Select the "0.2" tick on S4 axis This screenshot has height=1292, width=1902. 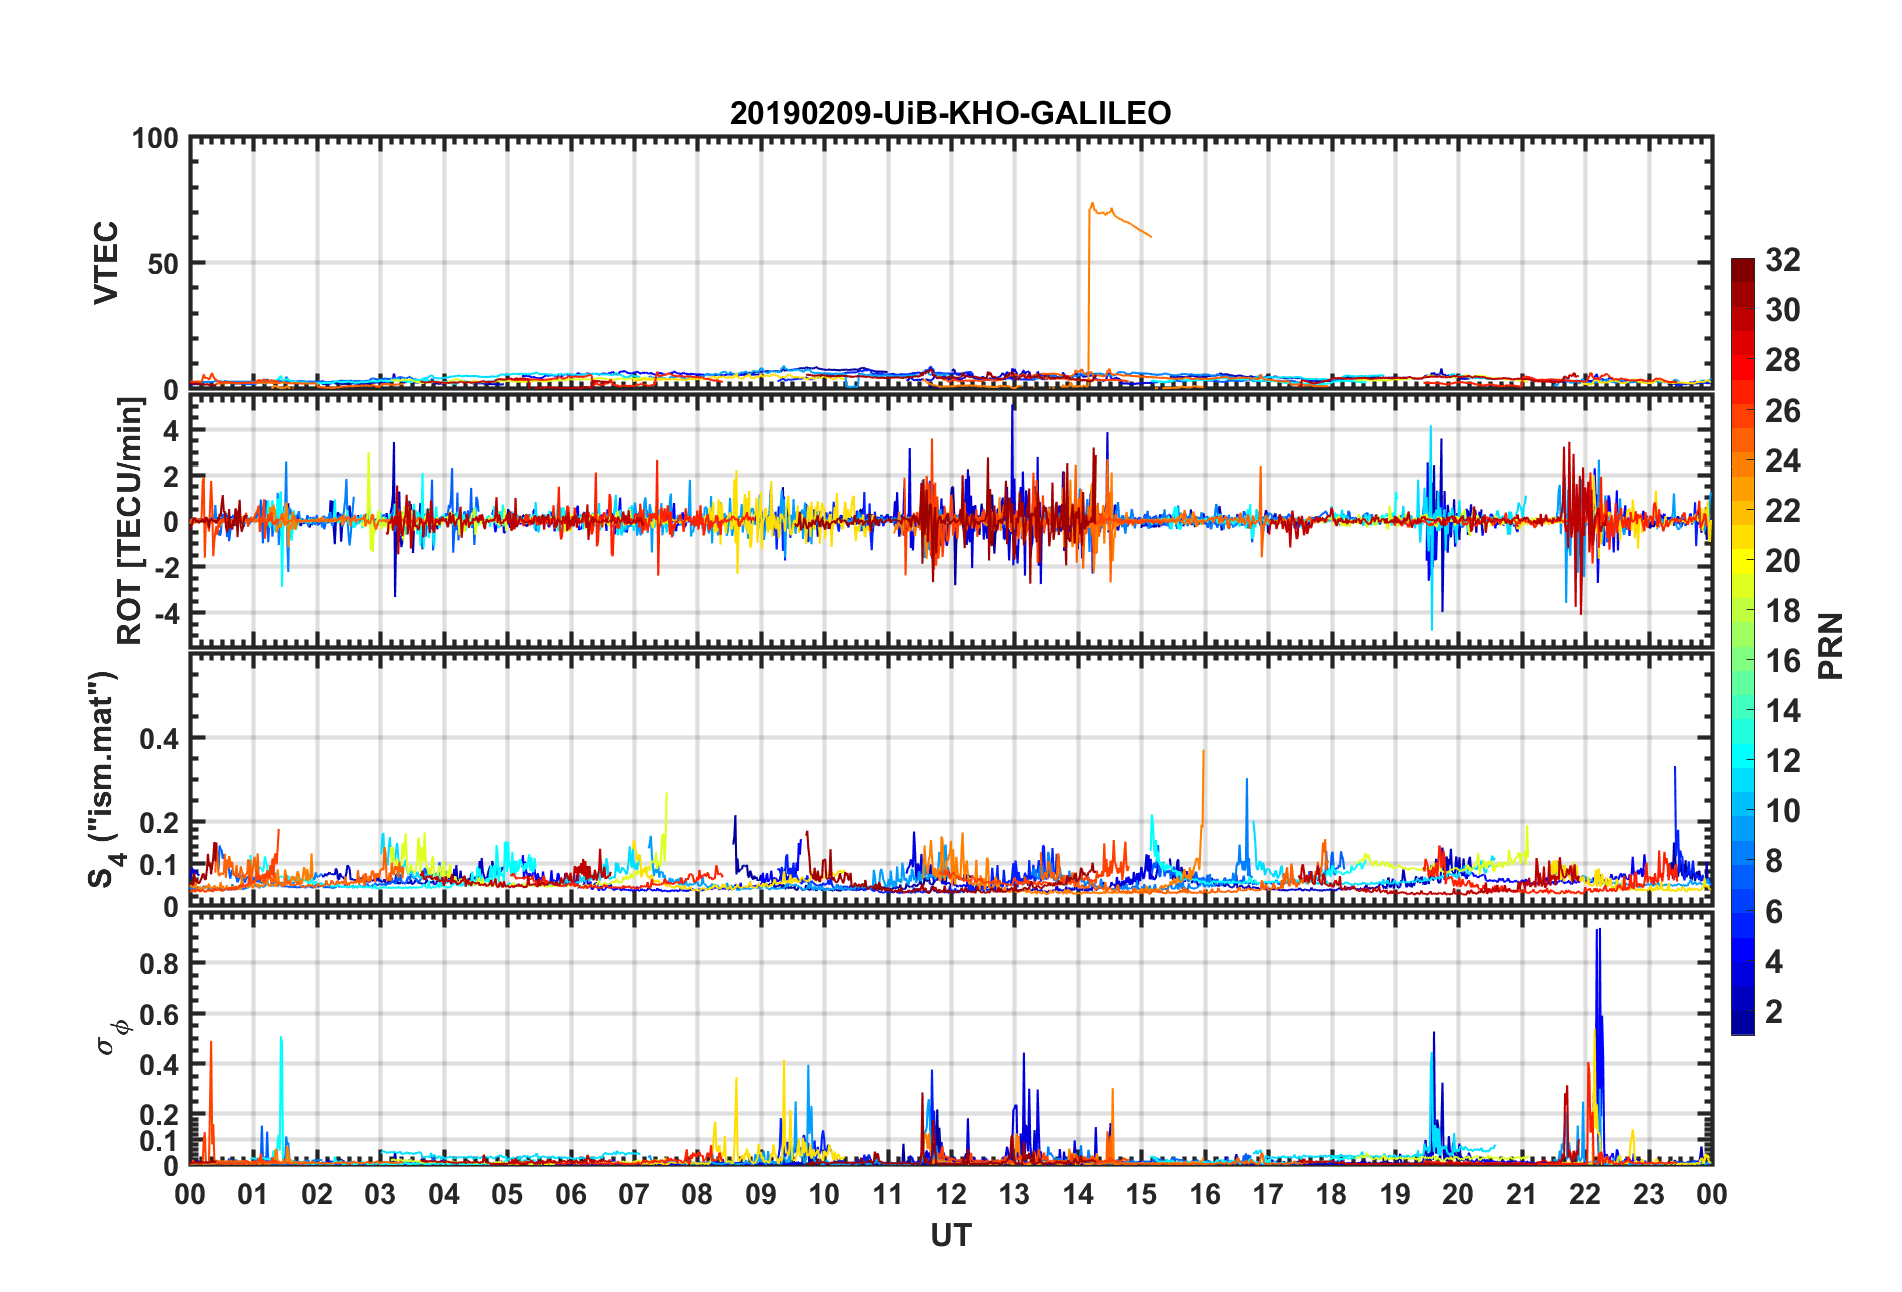pos(159,823)
